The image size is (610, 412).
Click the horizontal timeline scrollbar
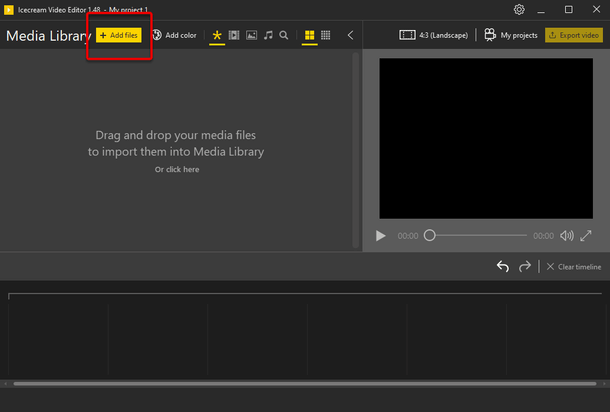(x=305, y=384)
